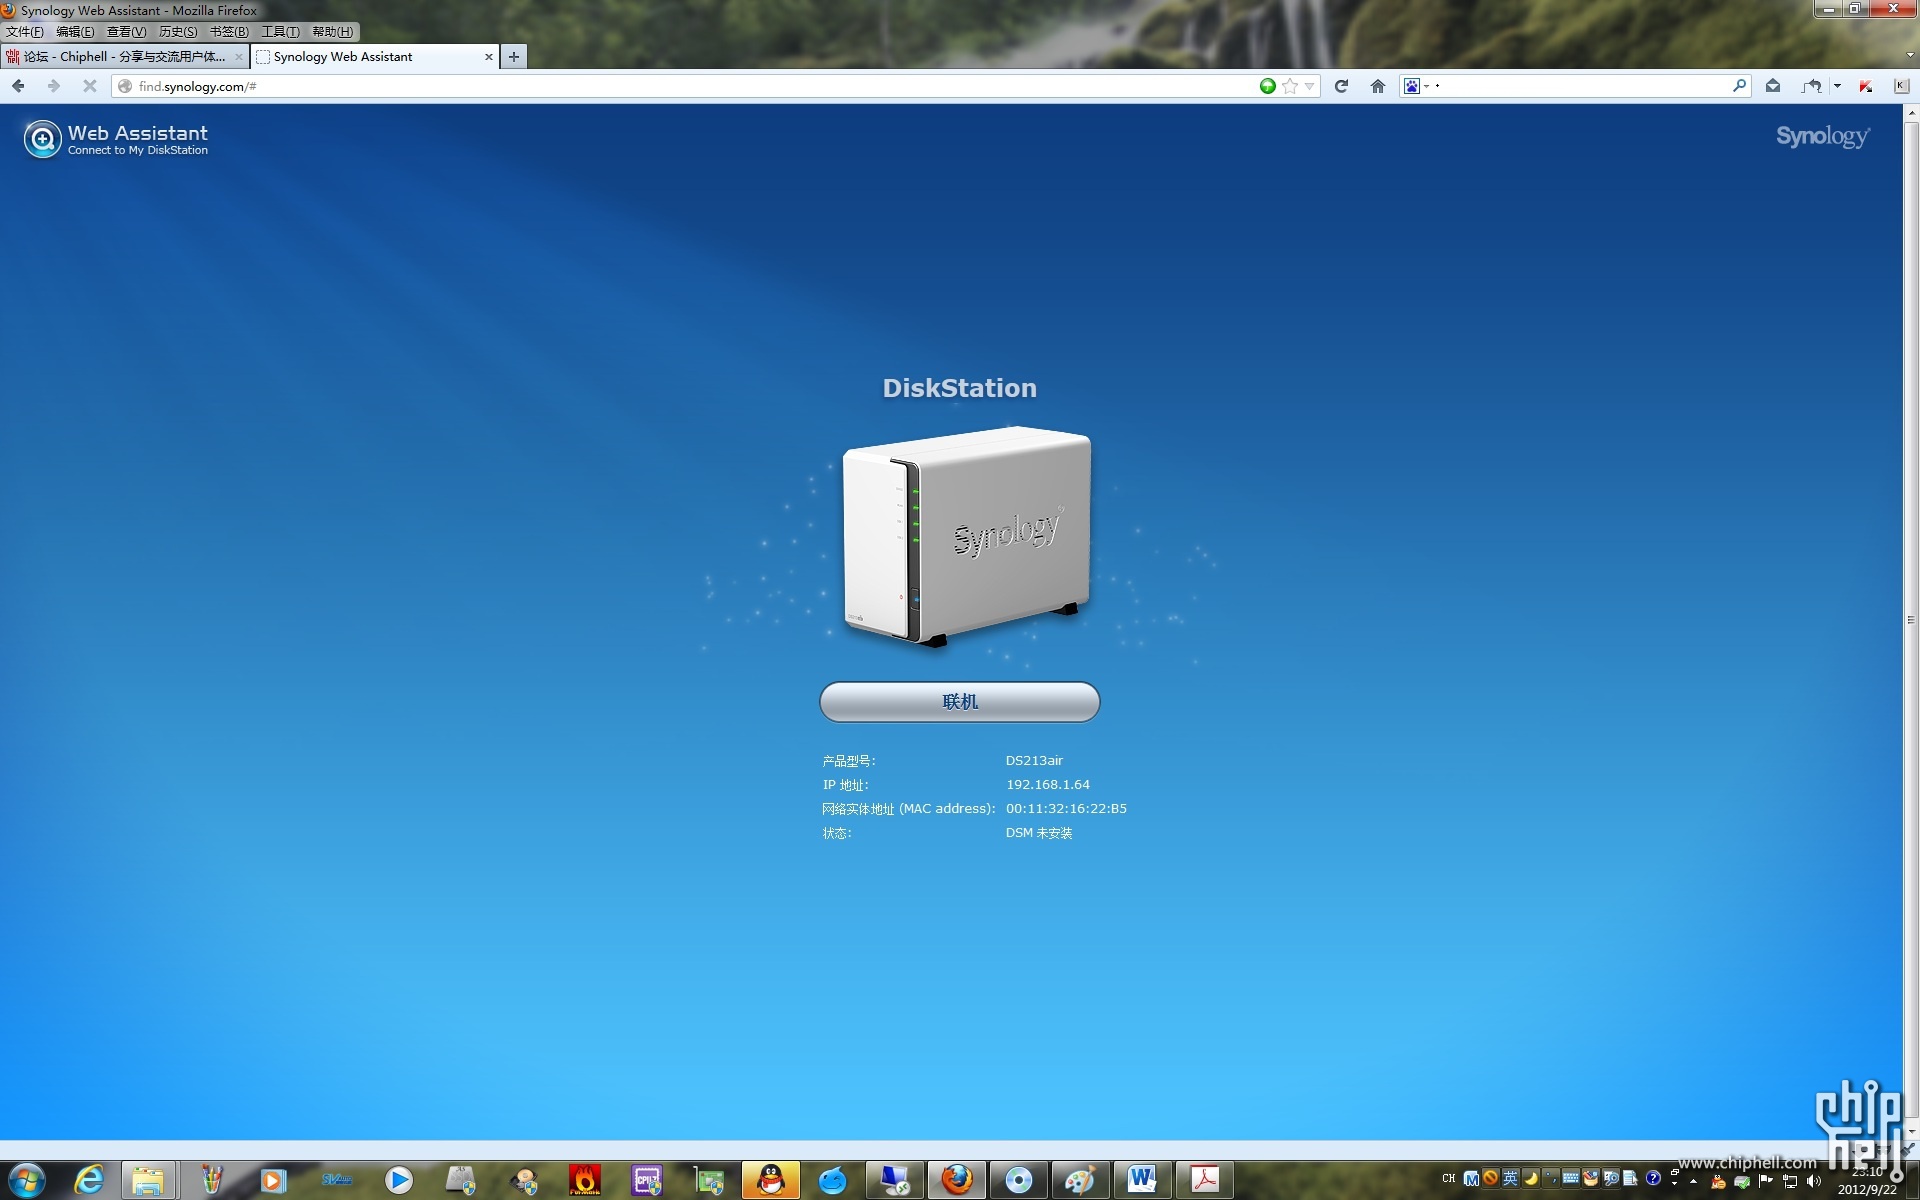Click the page vertical scrollbar
Image resolution: width=1920 pixels, height=1200 pixels.
(1911, 620)
